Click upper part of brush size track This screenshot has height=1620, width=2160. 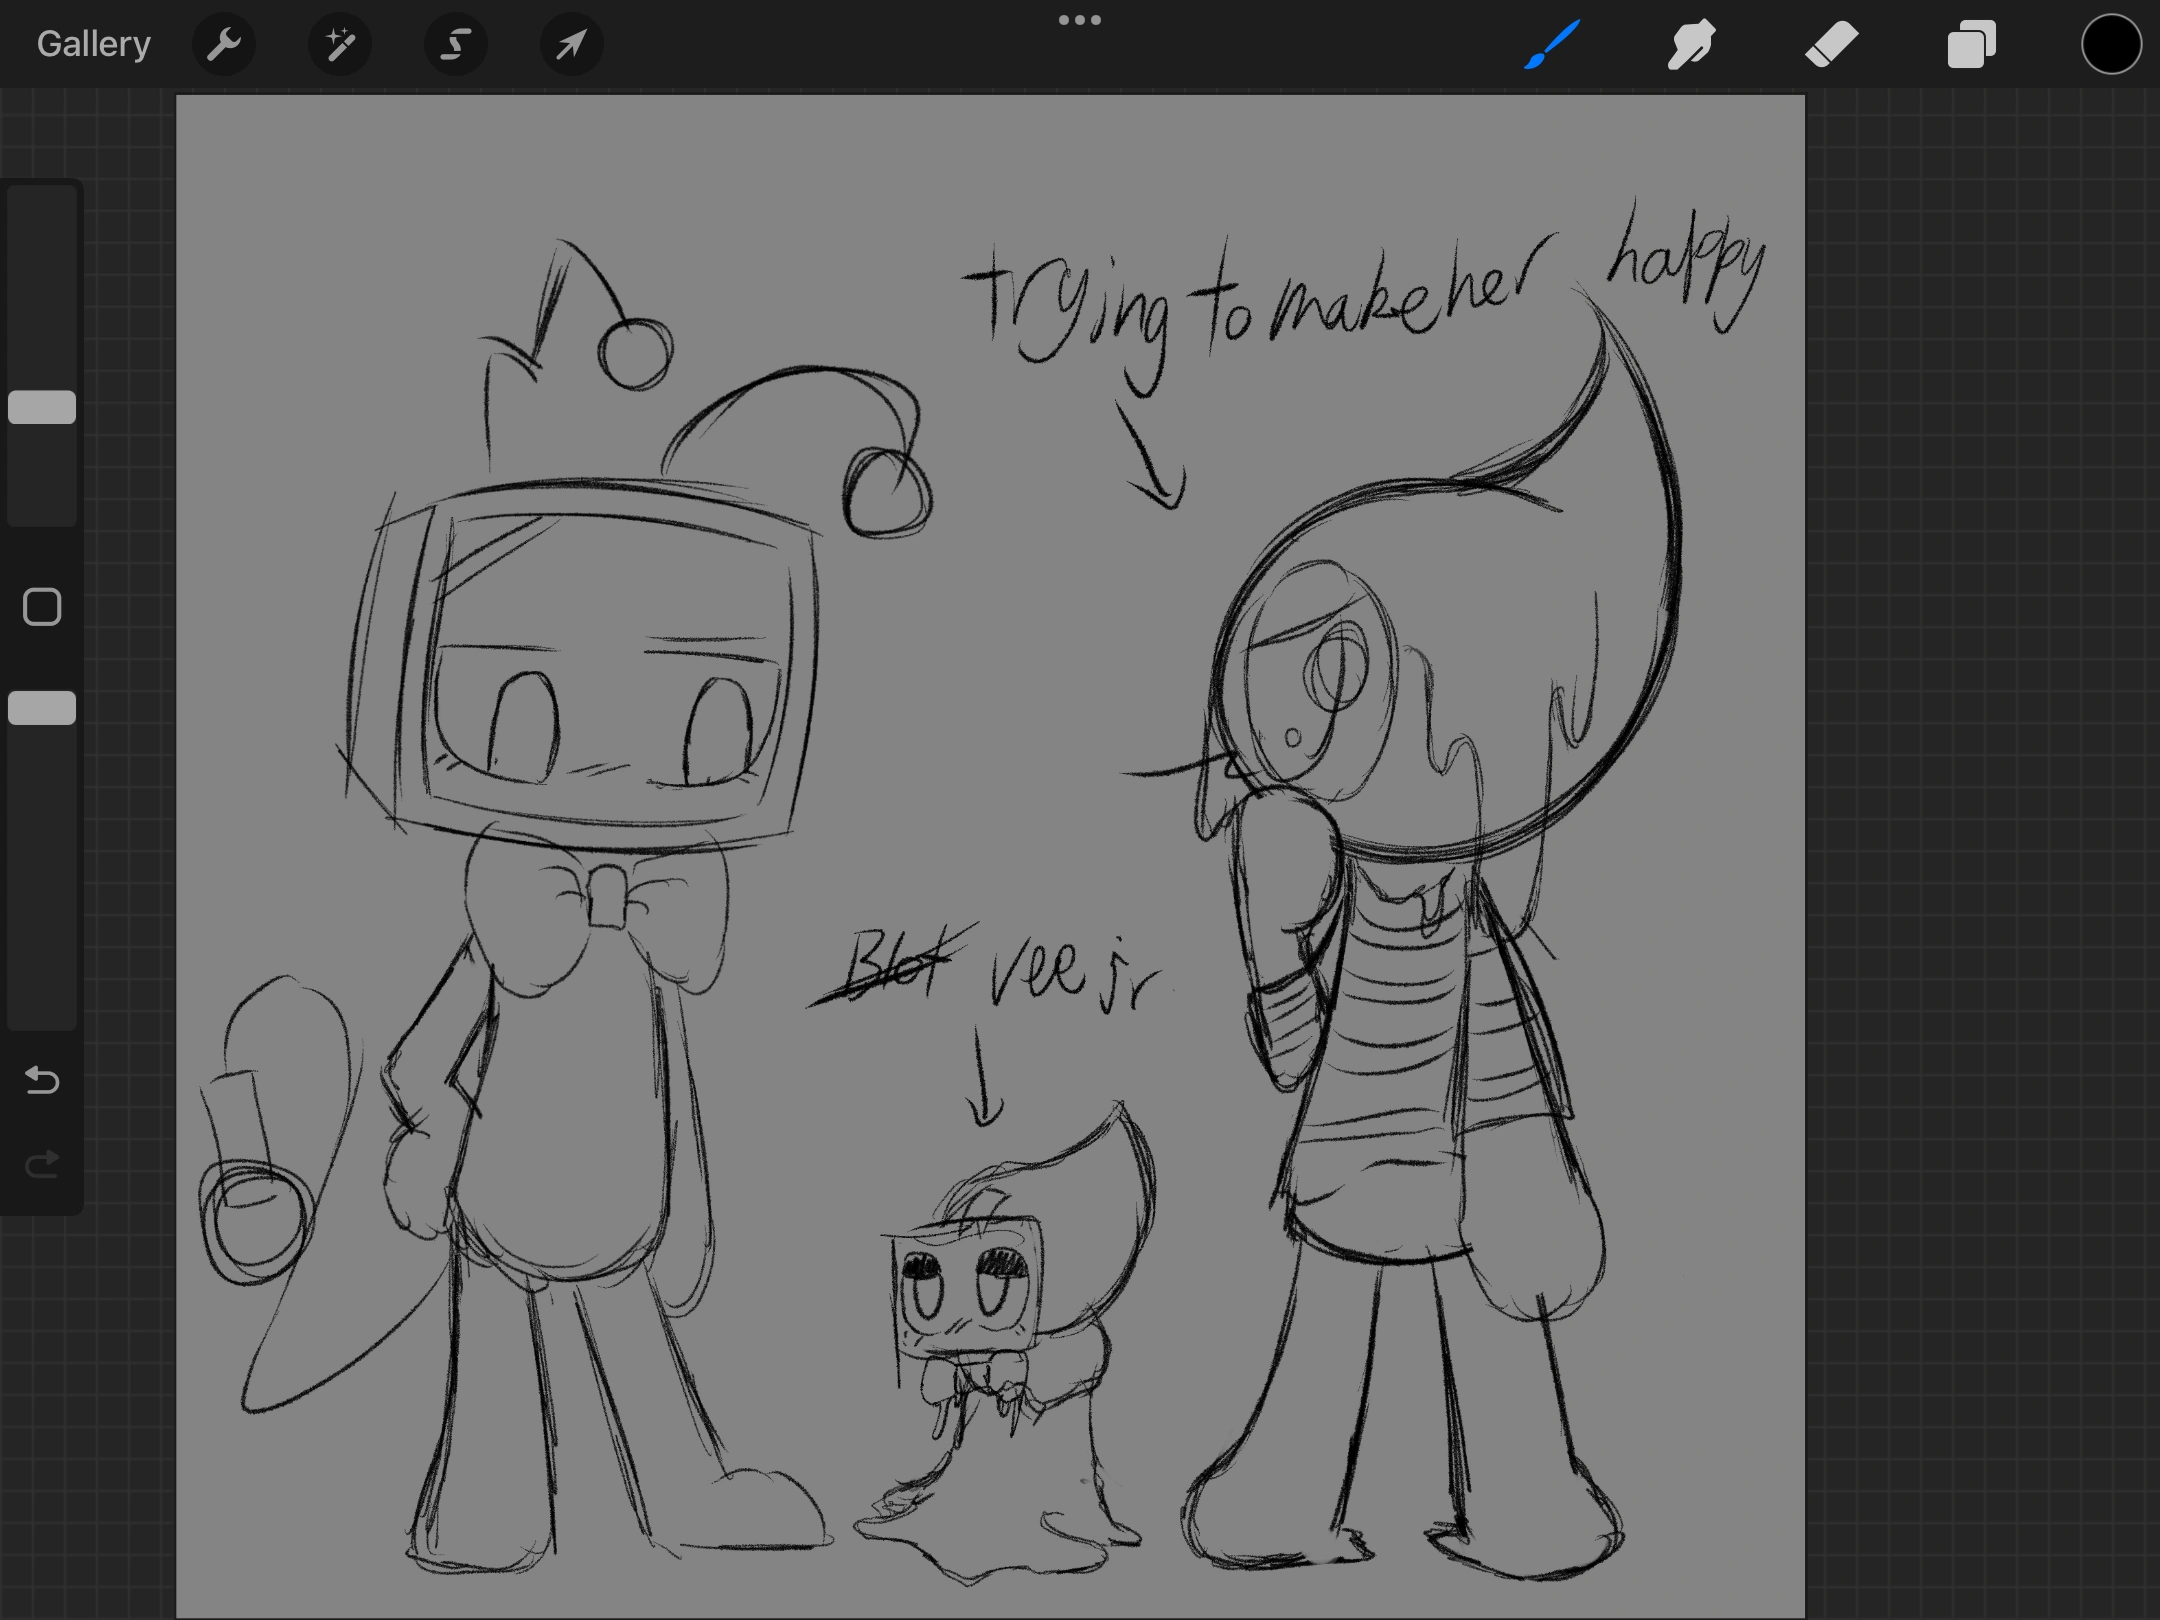tap(42, 270)
